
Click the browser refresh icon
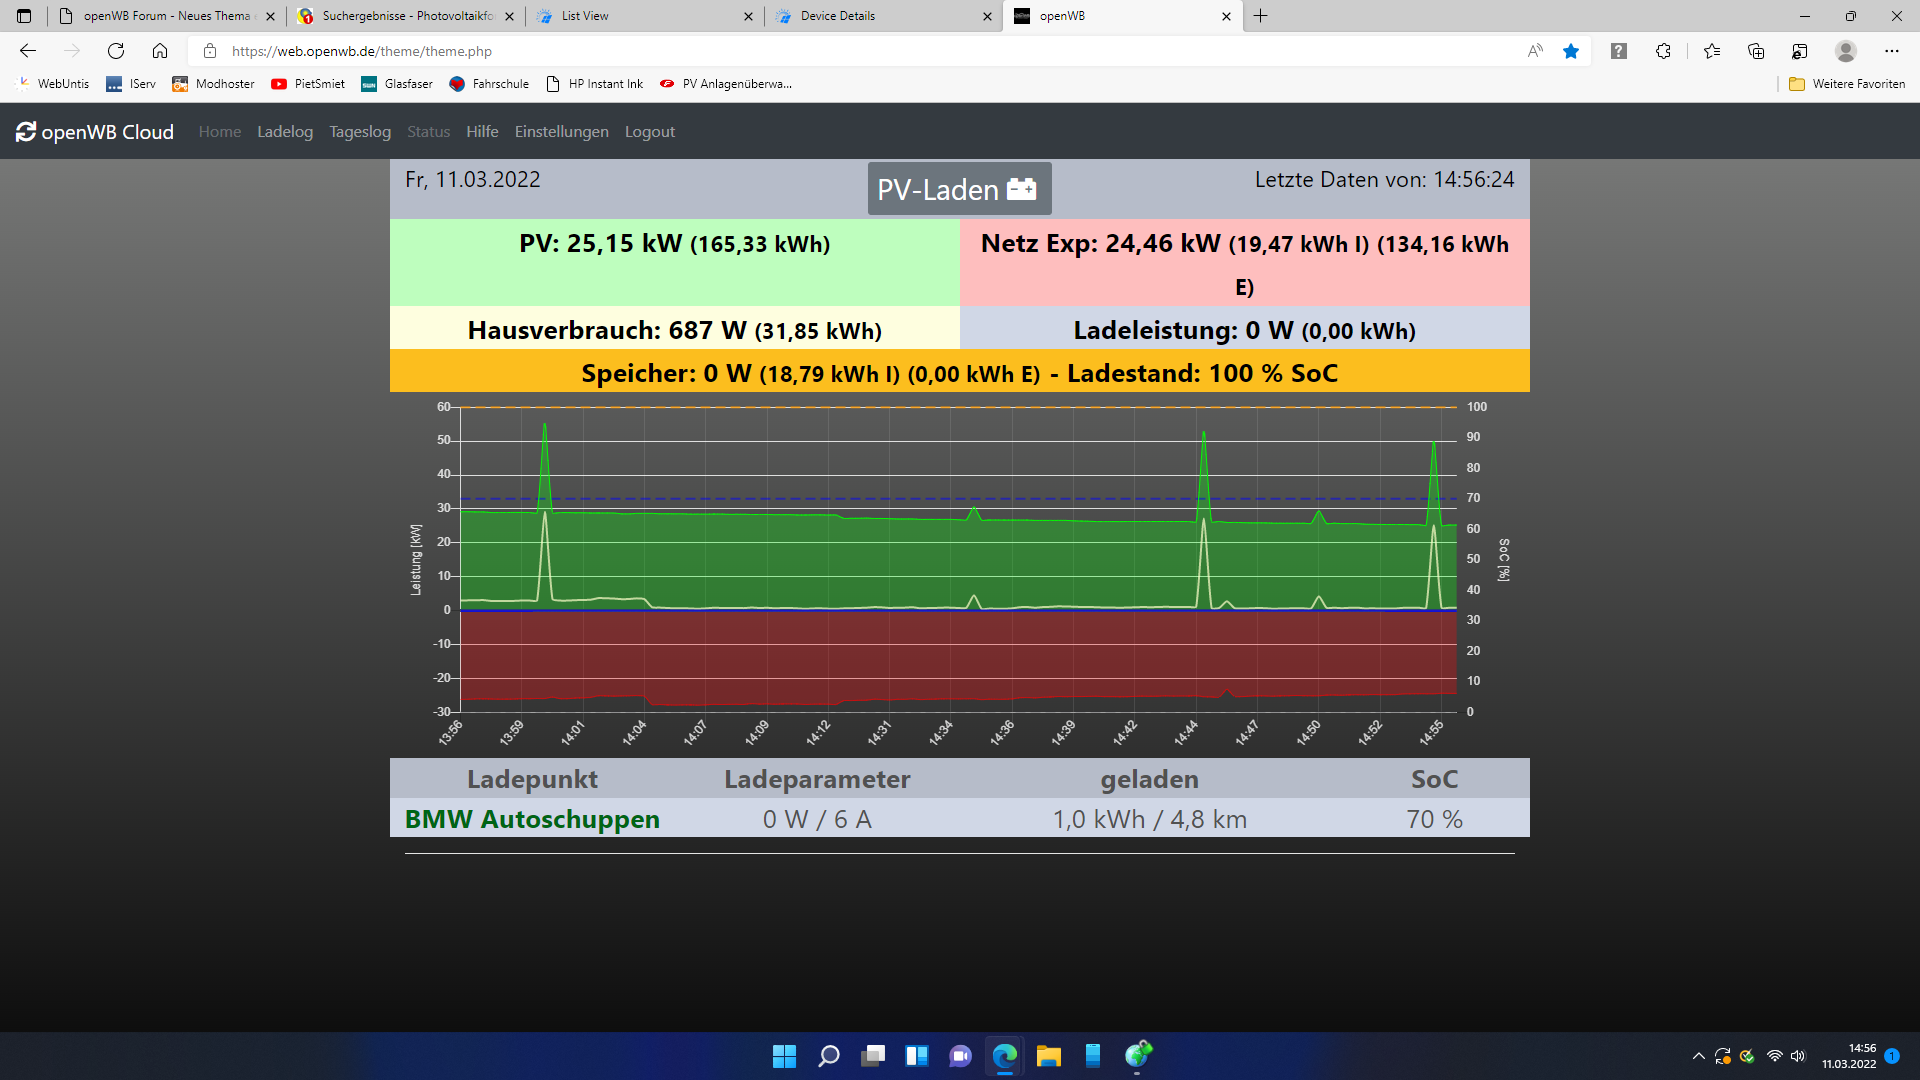point(116,51)
